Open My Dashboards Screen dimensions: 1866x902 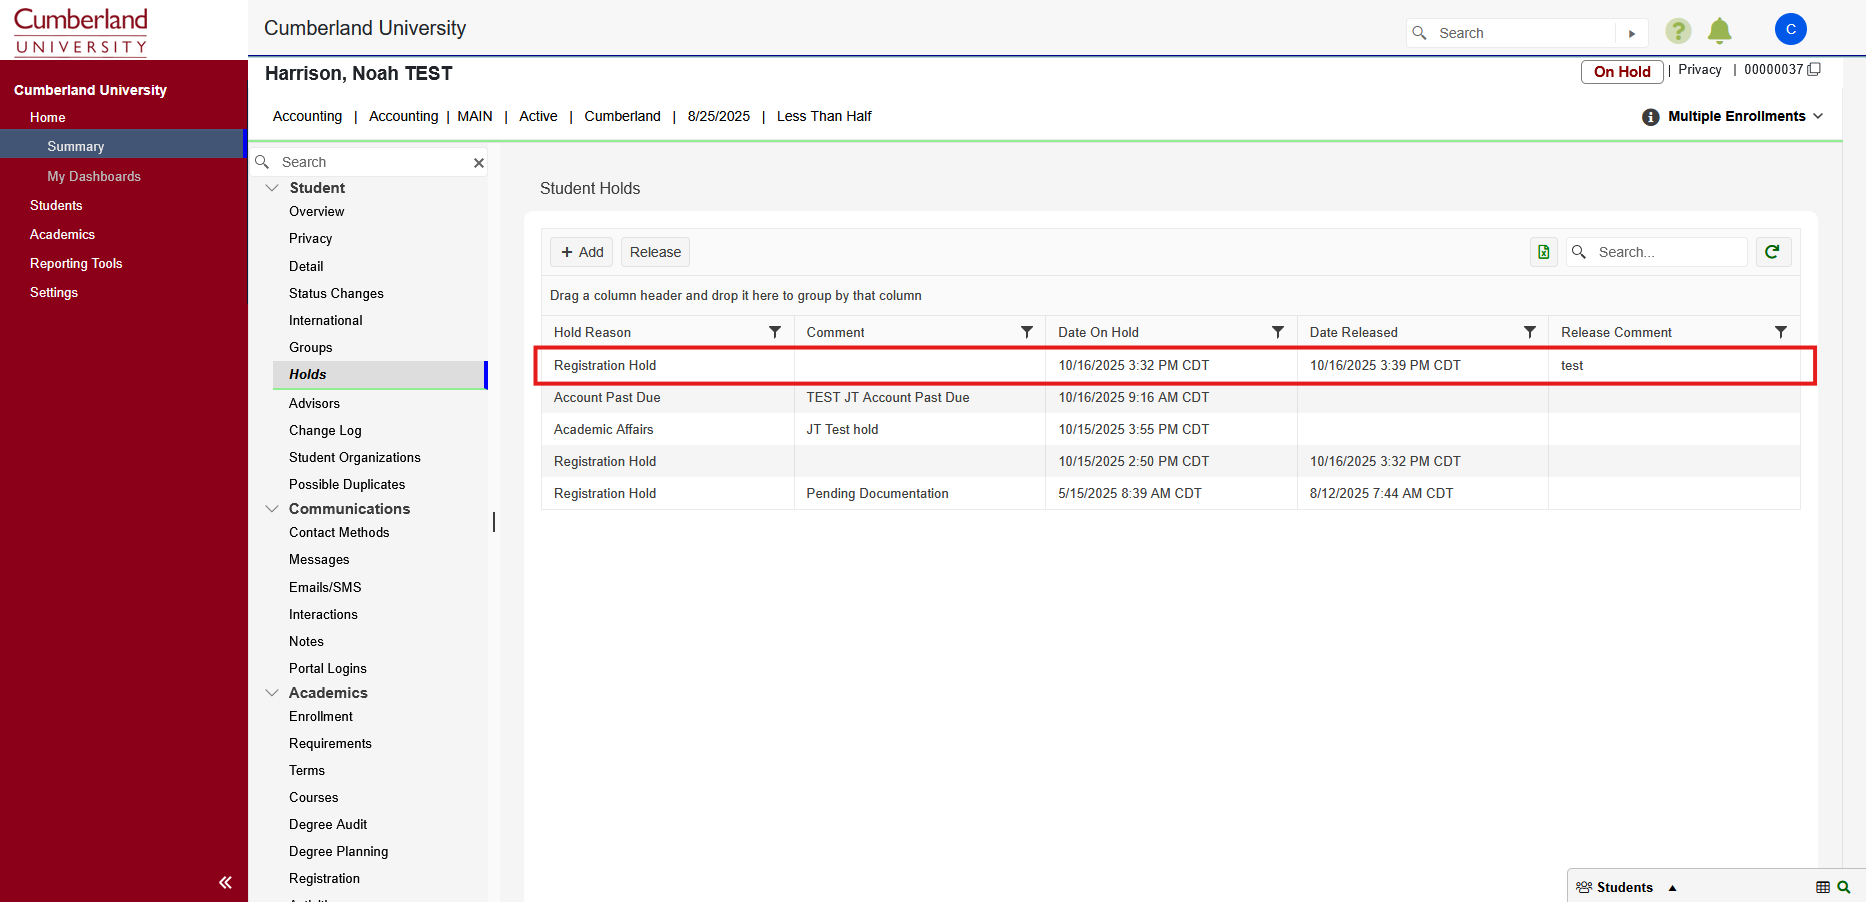94,176
